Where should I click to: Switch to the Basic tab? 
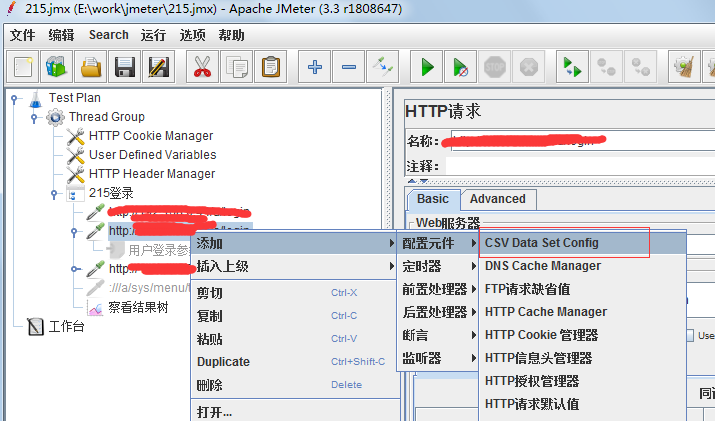point(433,199)
